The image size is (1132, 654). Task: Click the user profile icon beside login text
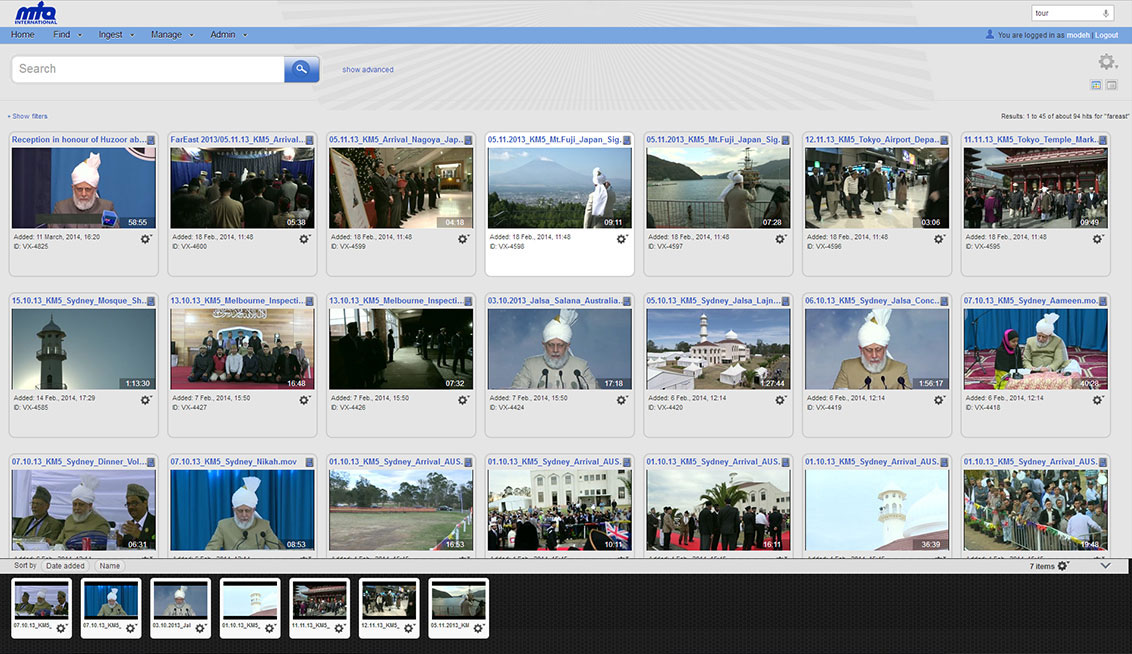(990, 34)
